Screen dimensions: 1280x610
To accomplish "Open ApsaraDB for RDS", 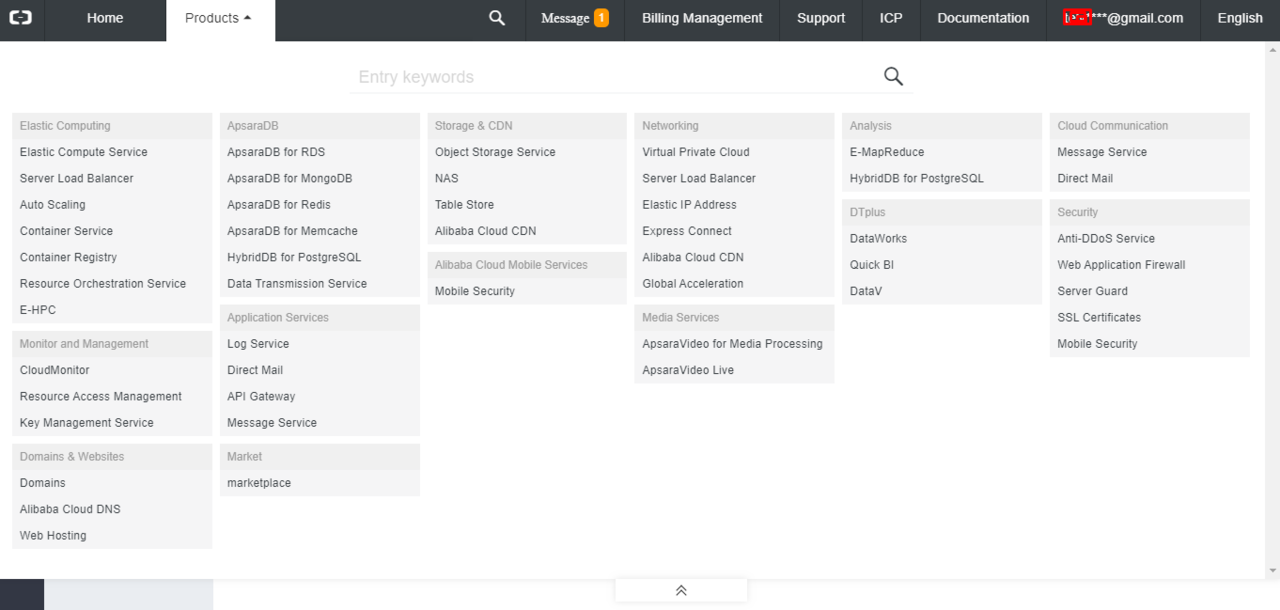I will (x=276, y=152).
